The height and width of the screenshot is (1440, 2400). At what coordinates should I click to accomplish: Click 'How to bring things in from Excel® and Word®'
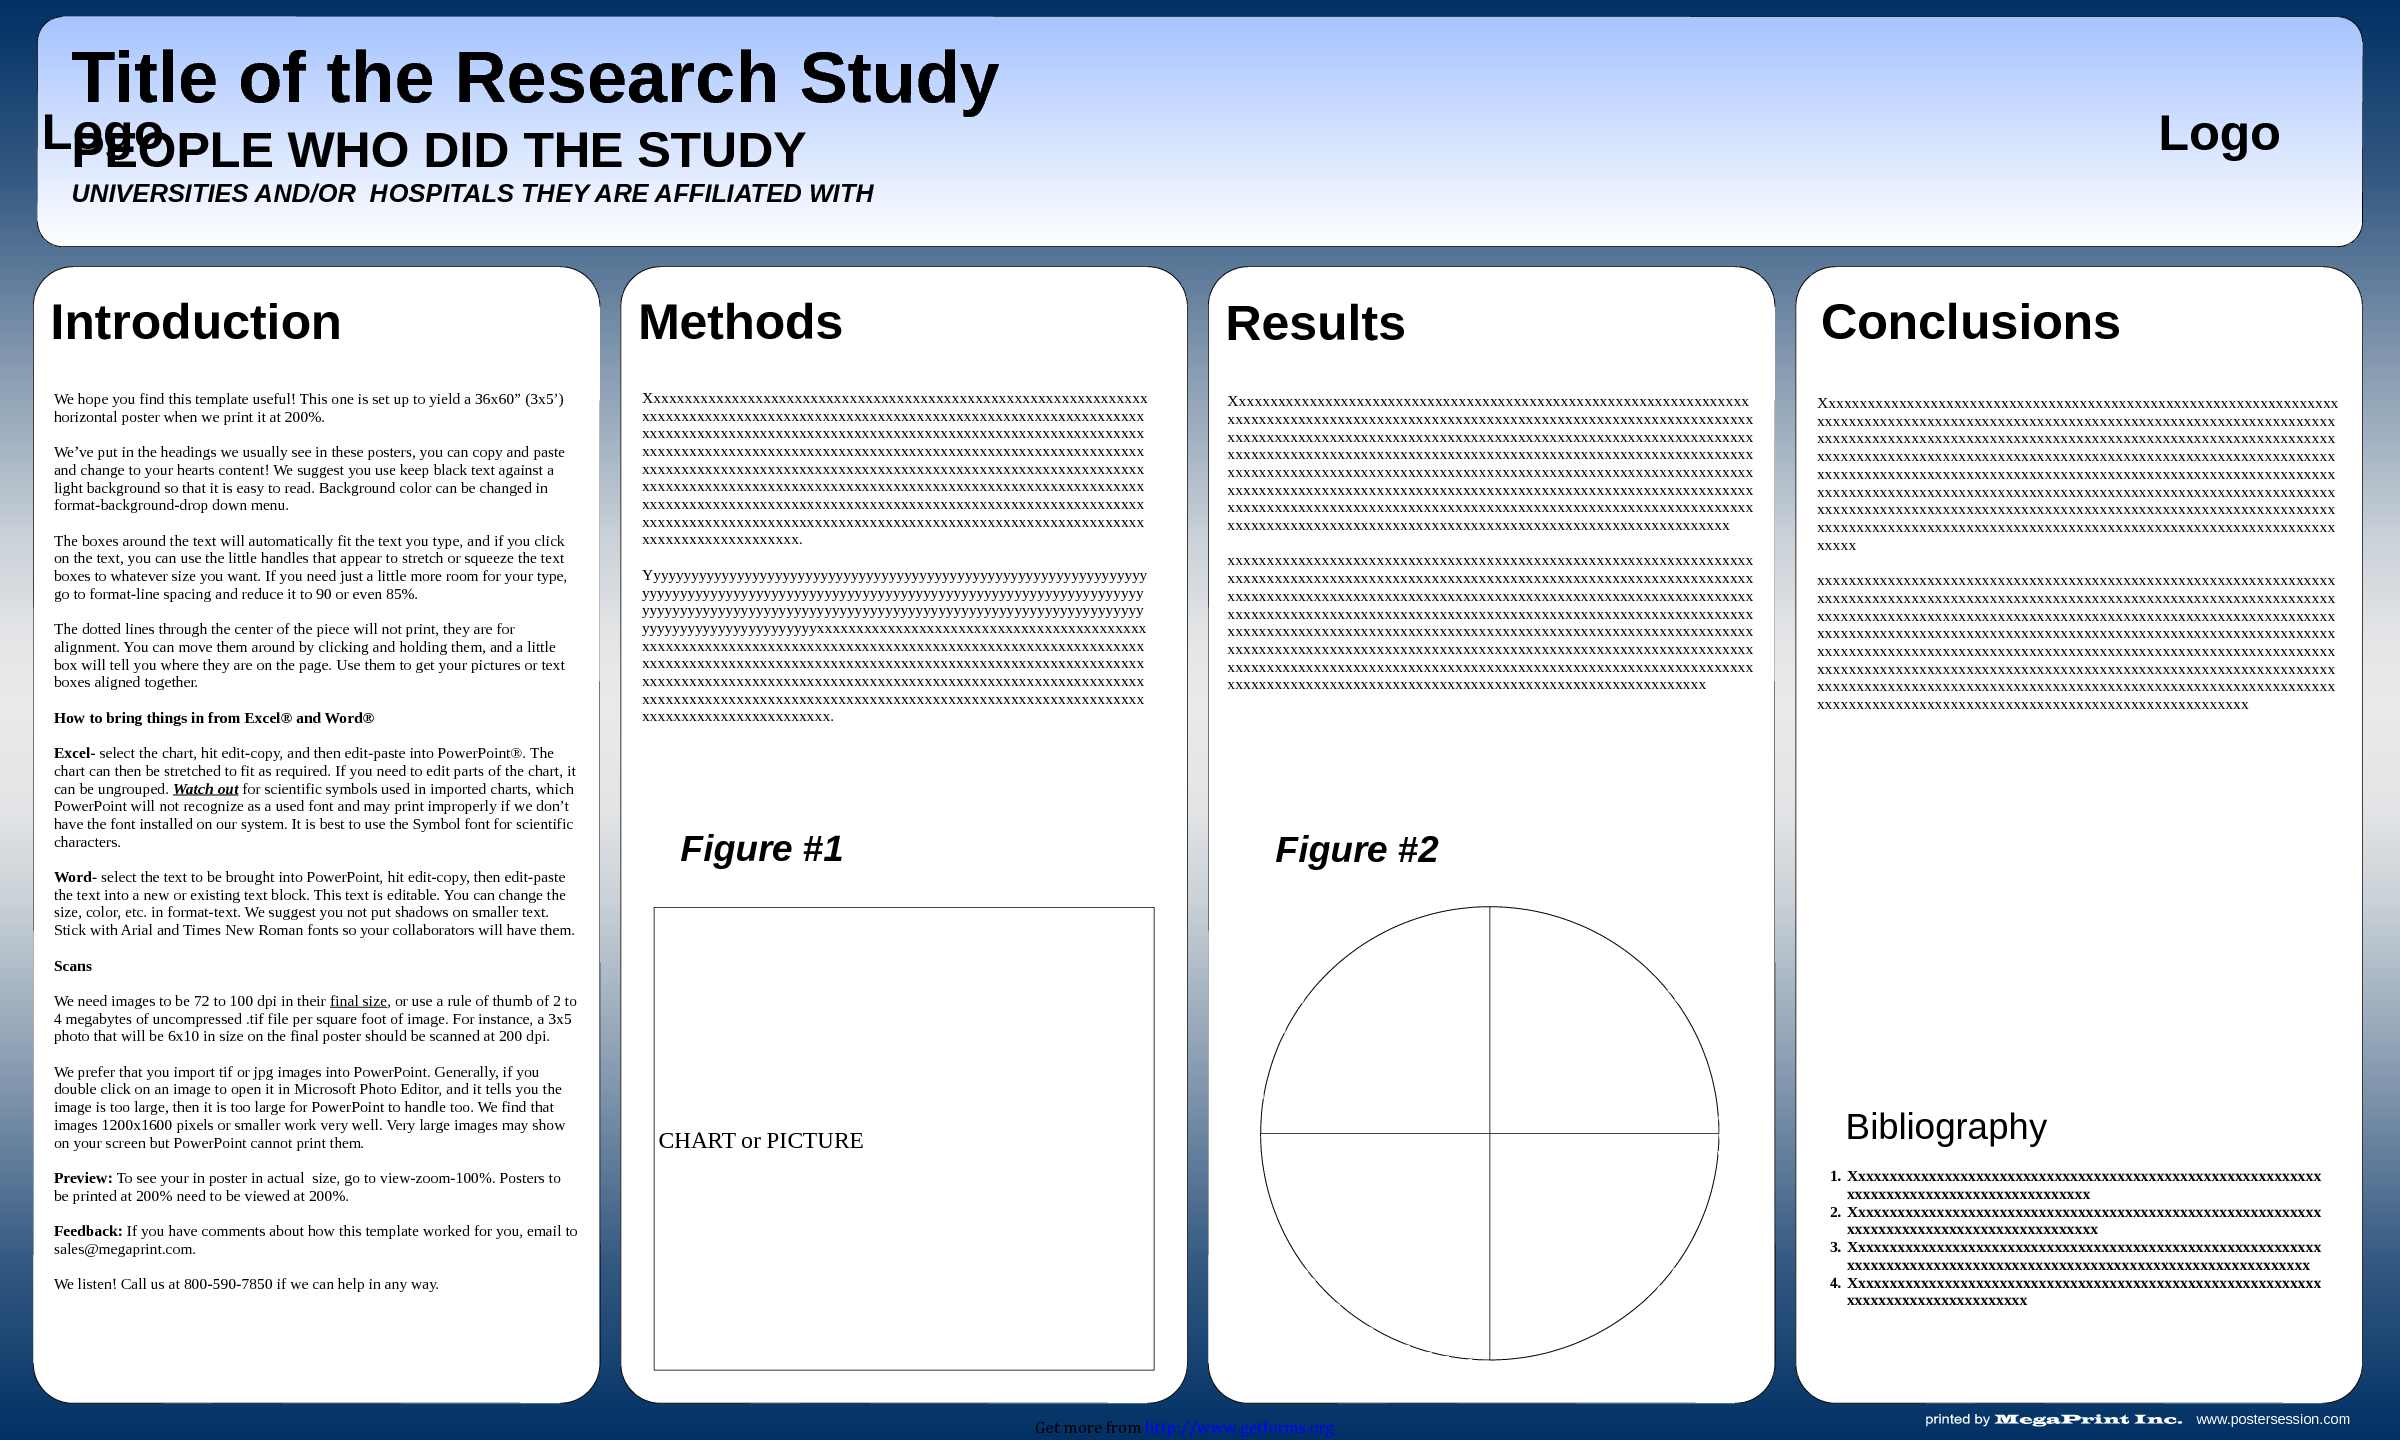(x=214, y=718)
